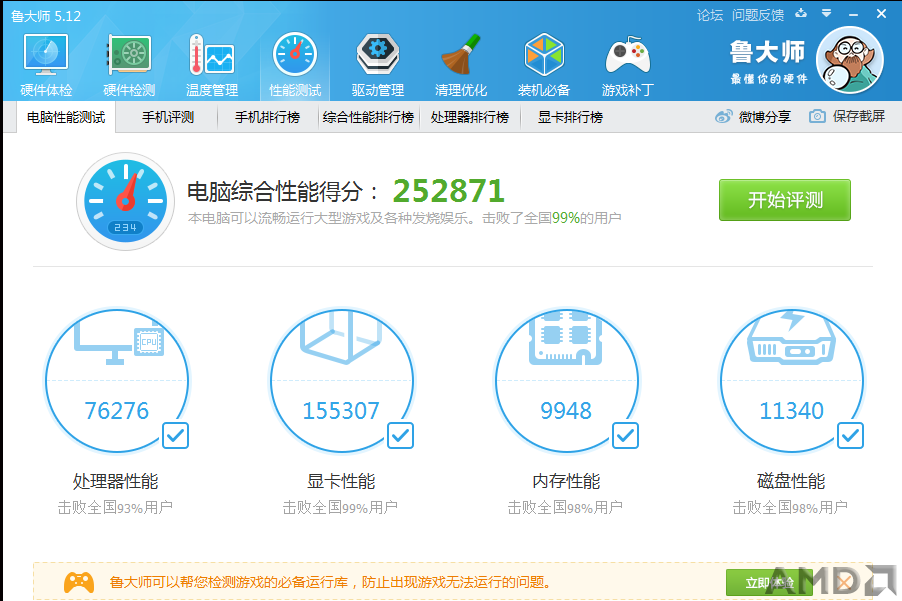Switch to 电脑性能测试 tab
Screen dimensions: 902x601
pos(66,117)
